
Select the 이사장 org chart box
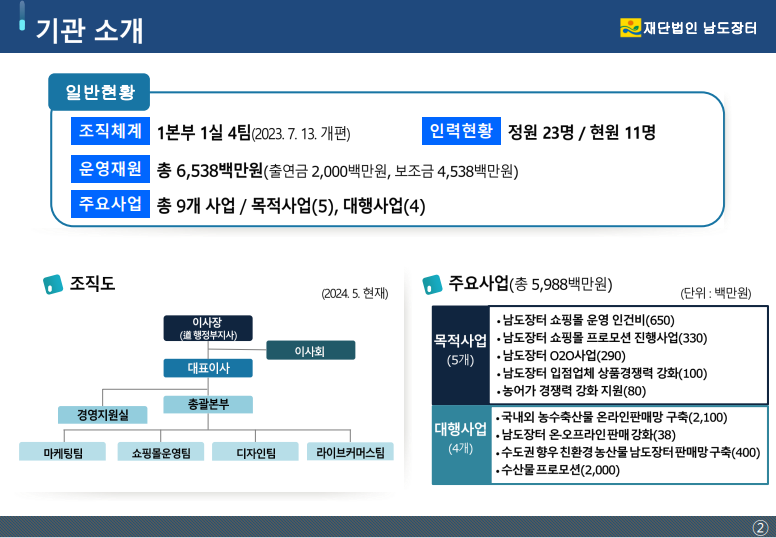(x=208, y=328)
